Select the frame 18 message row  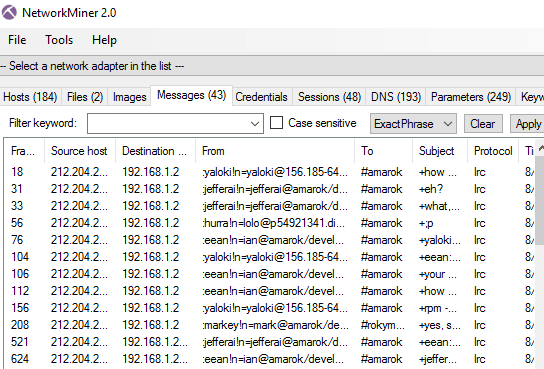tap(270, 172)
